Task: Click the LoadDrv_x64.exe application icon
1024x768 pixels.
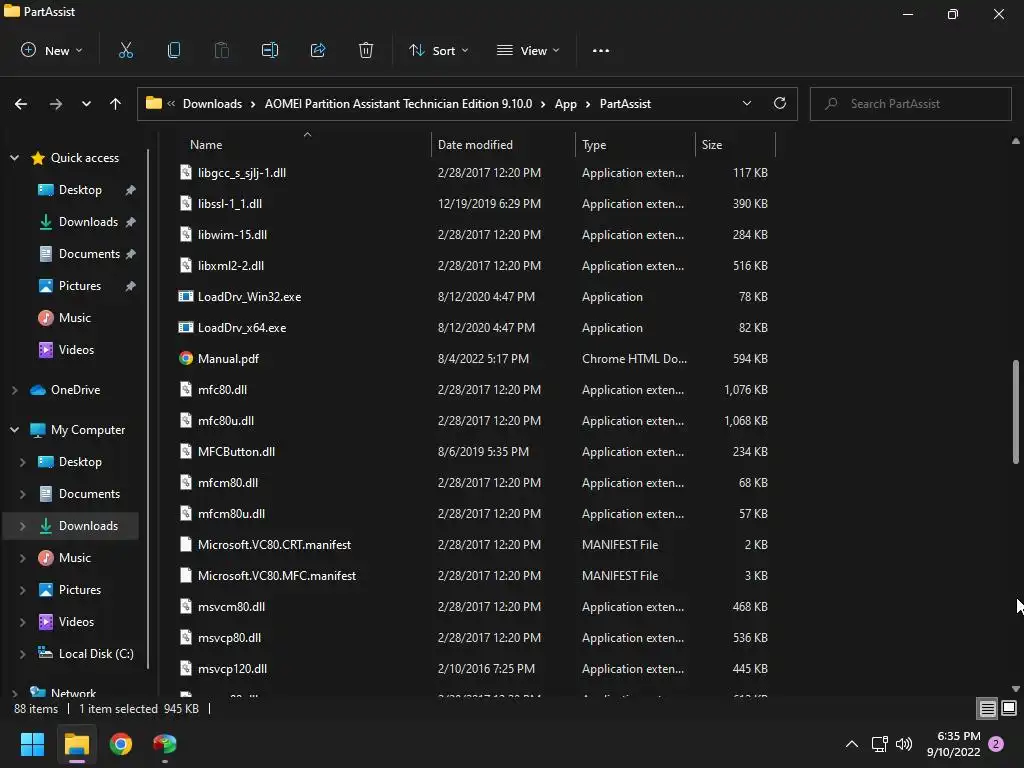Action: (186, 328)
